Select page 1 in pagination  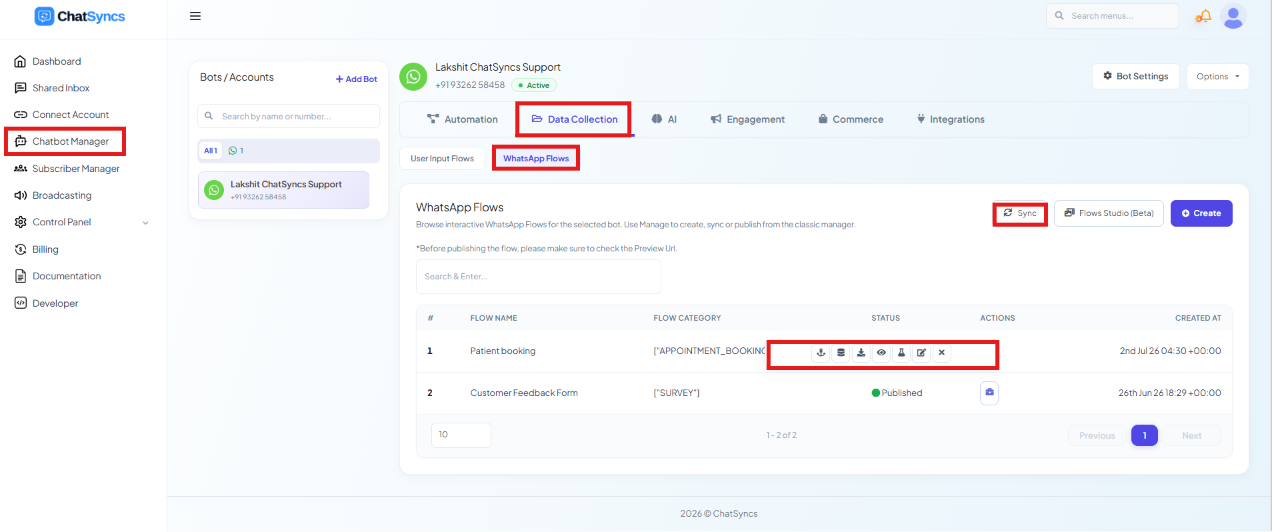tap(1145, 435)
